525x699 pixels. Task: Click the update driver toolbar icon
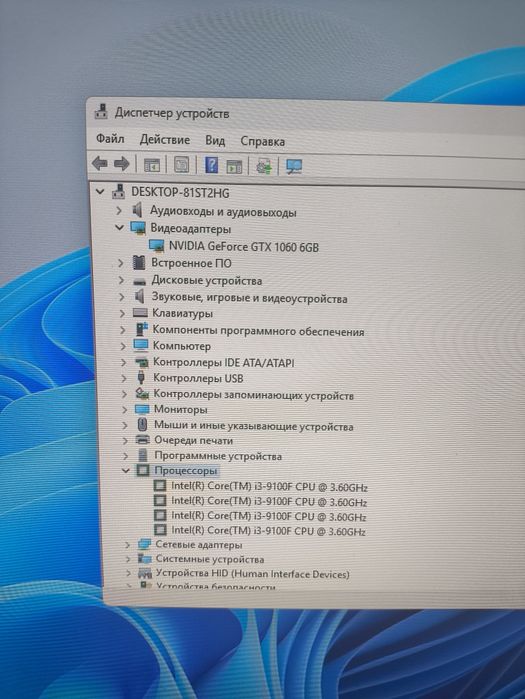263,167
